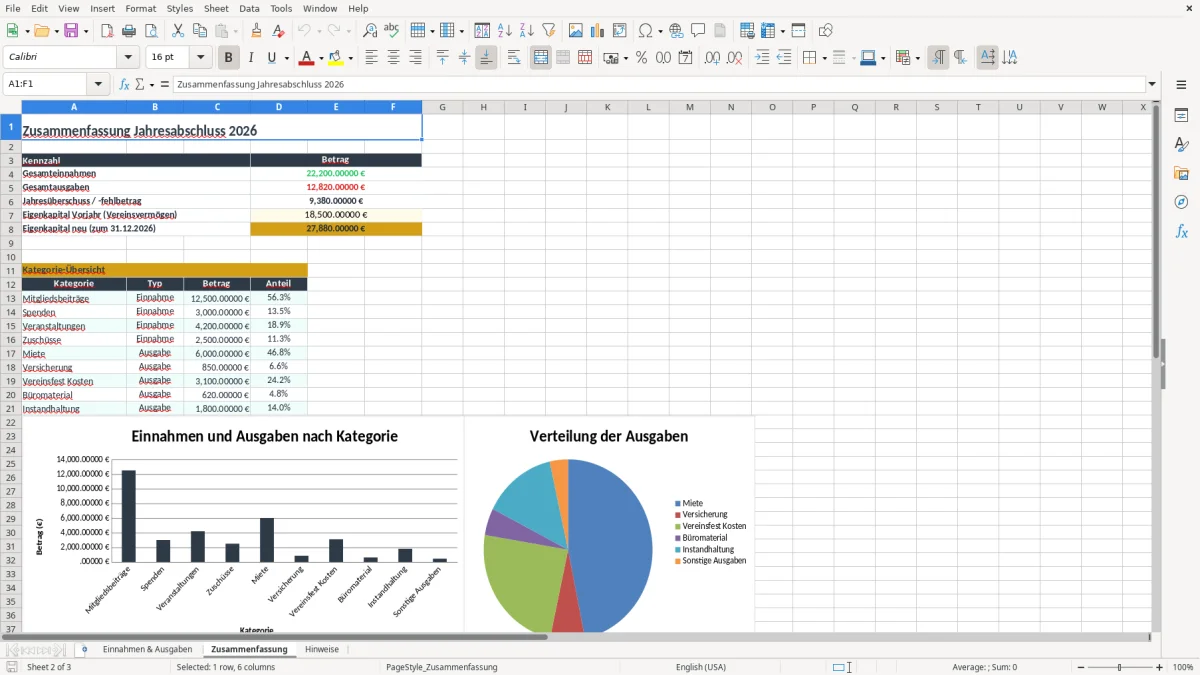This screenshot has width=1200, height=675.
Task: Open Find and Replace
Action: 370,31
